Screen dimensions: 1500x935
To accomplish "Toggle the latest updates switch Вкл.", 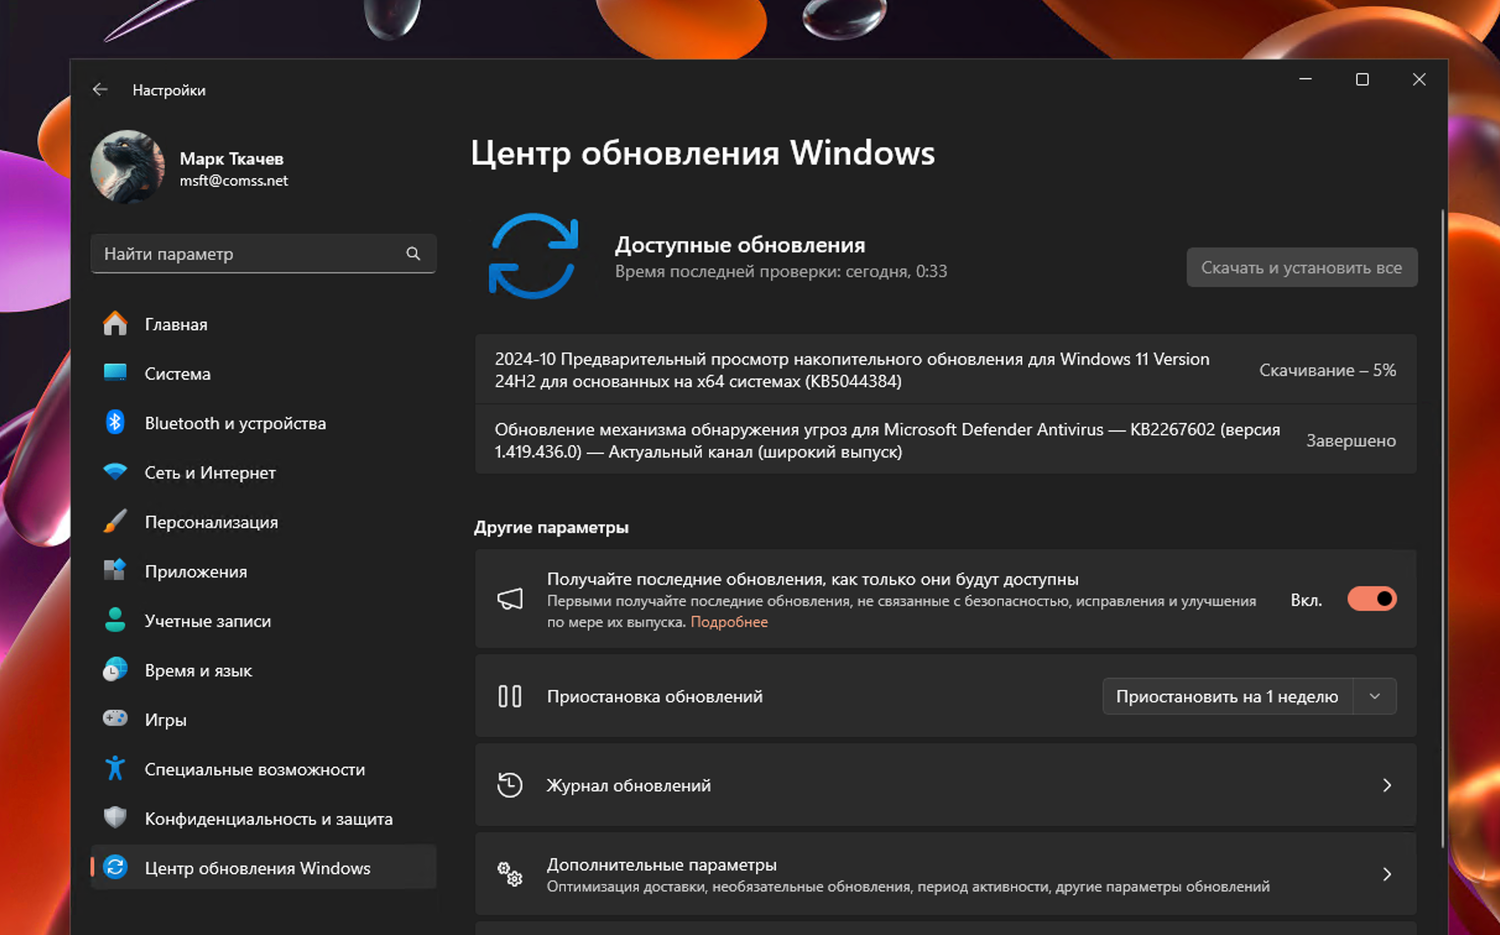I will click(1372, 599).
